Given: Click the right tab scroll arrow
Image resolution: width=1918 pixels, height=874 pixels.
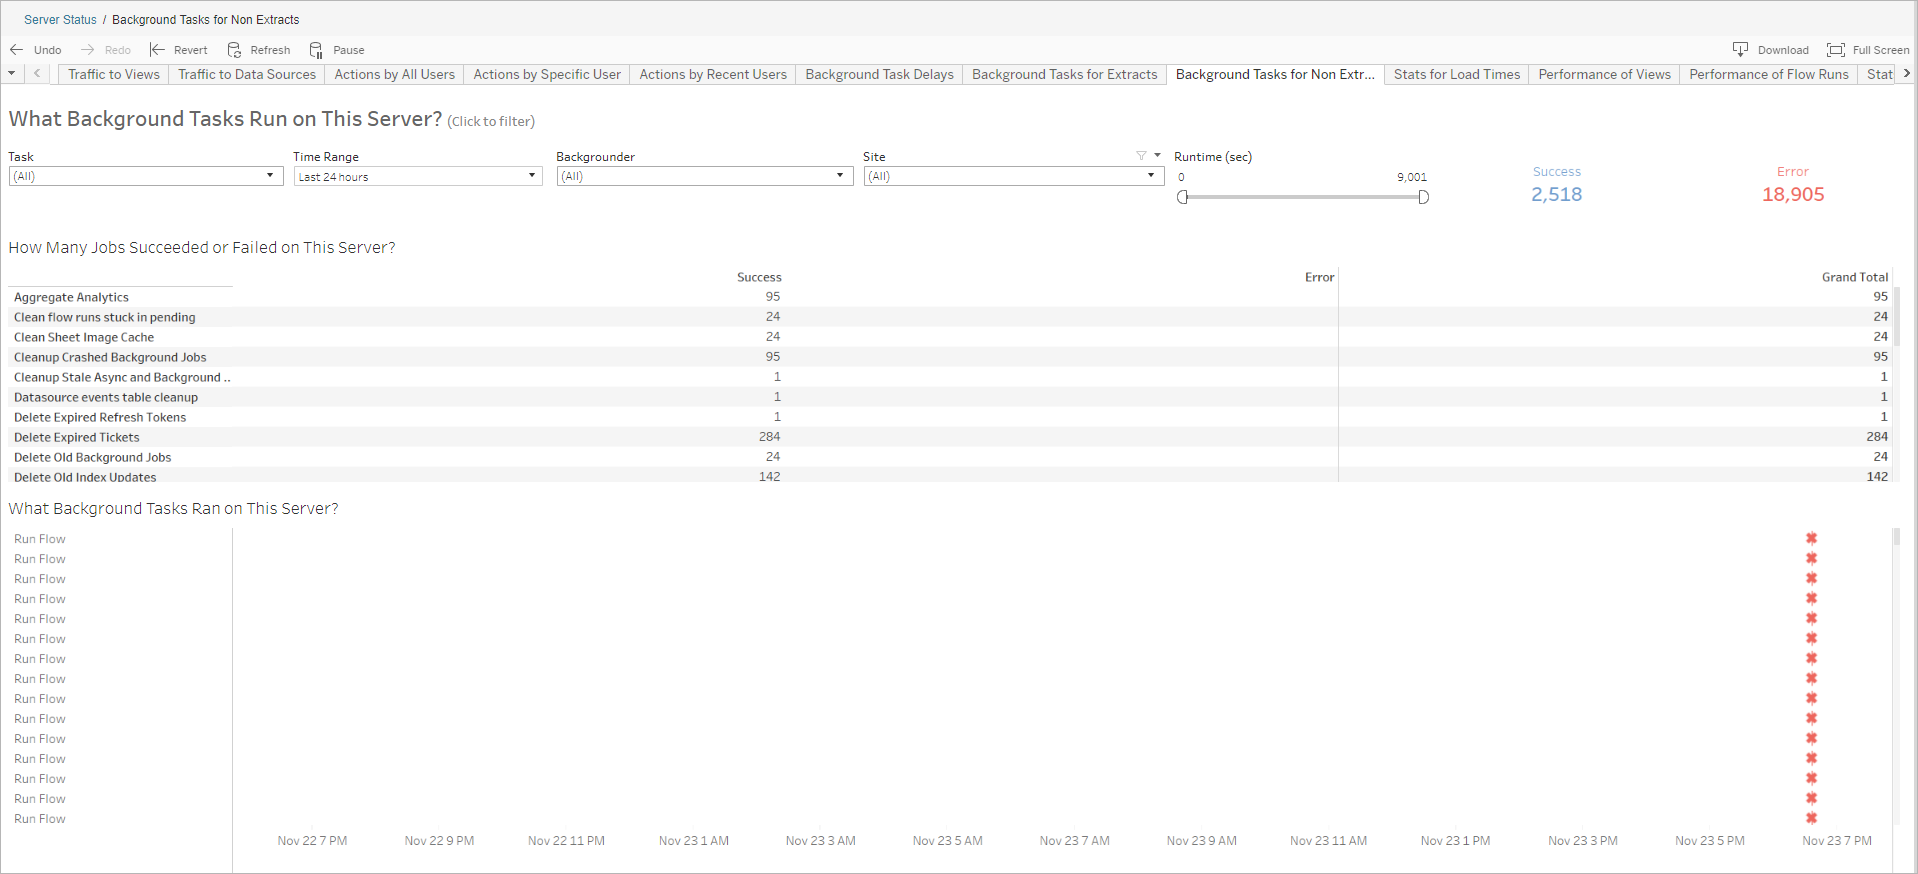Looking at the screenshot, I should [x=1907, y=73].
